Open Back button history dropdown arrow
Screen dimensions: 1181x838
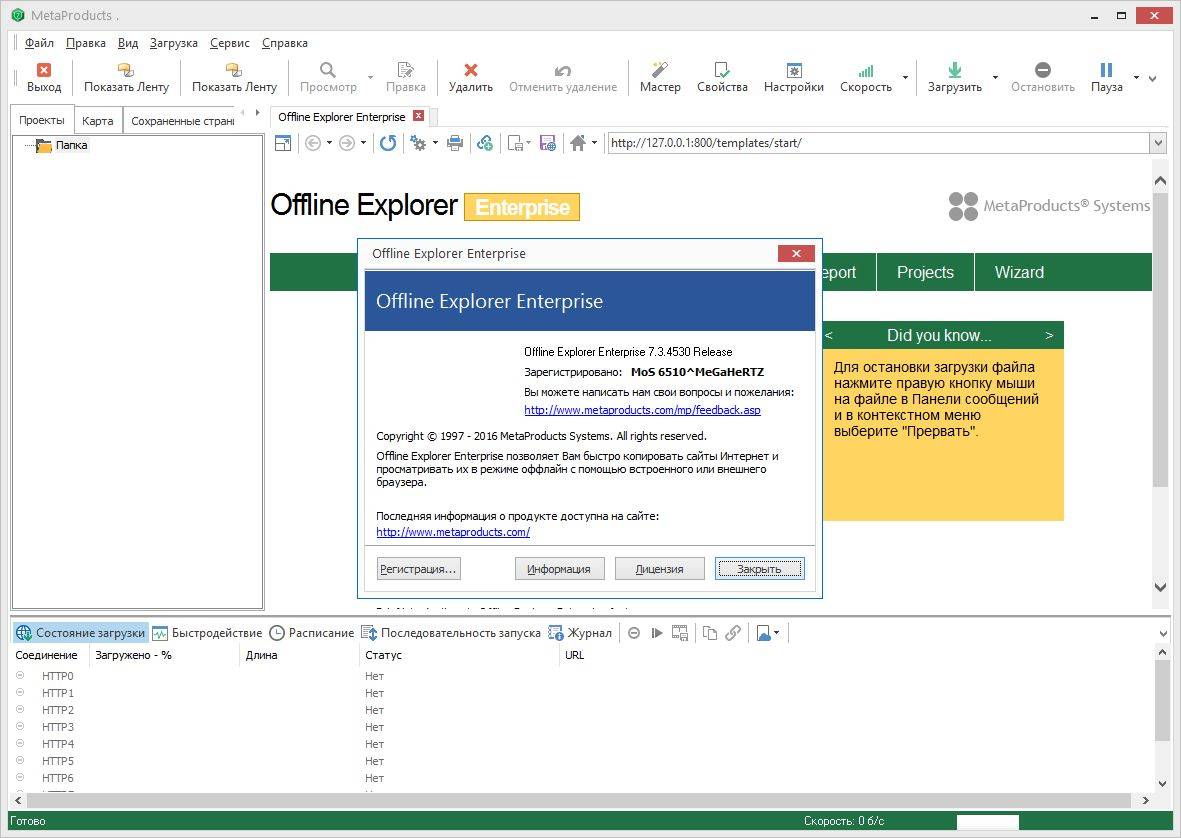pyautogui.click(x=329, y=143)
